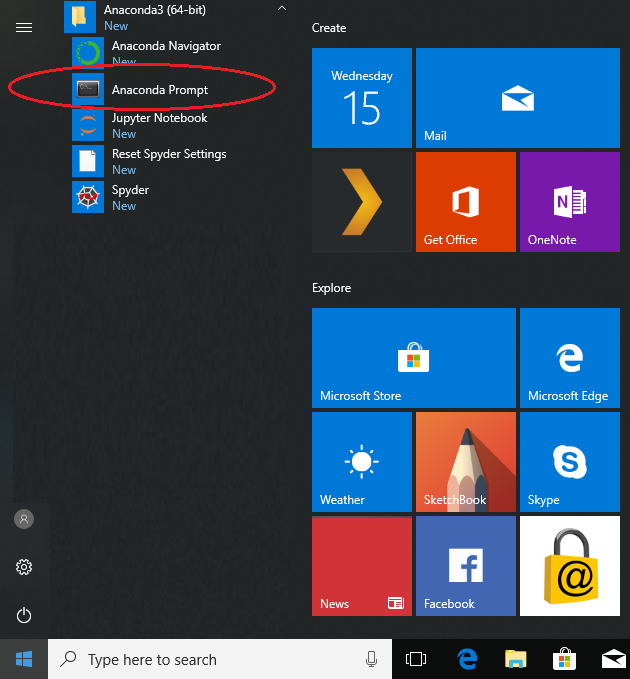
Task: Open Task View on the taskbar
Action: pyautogui.click(x=416, y=659)
